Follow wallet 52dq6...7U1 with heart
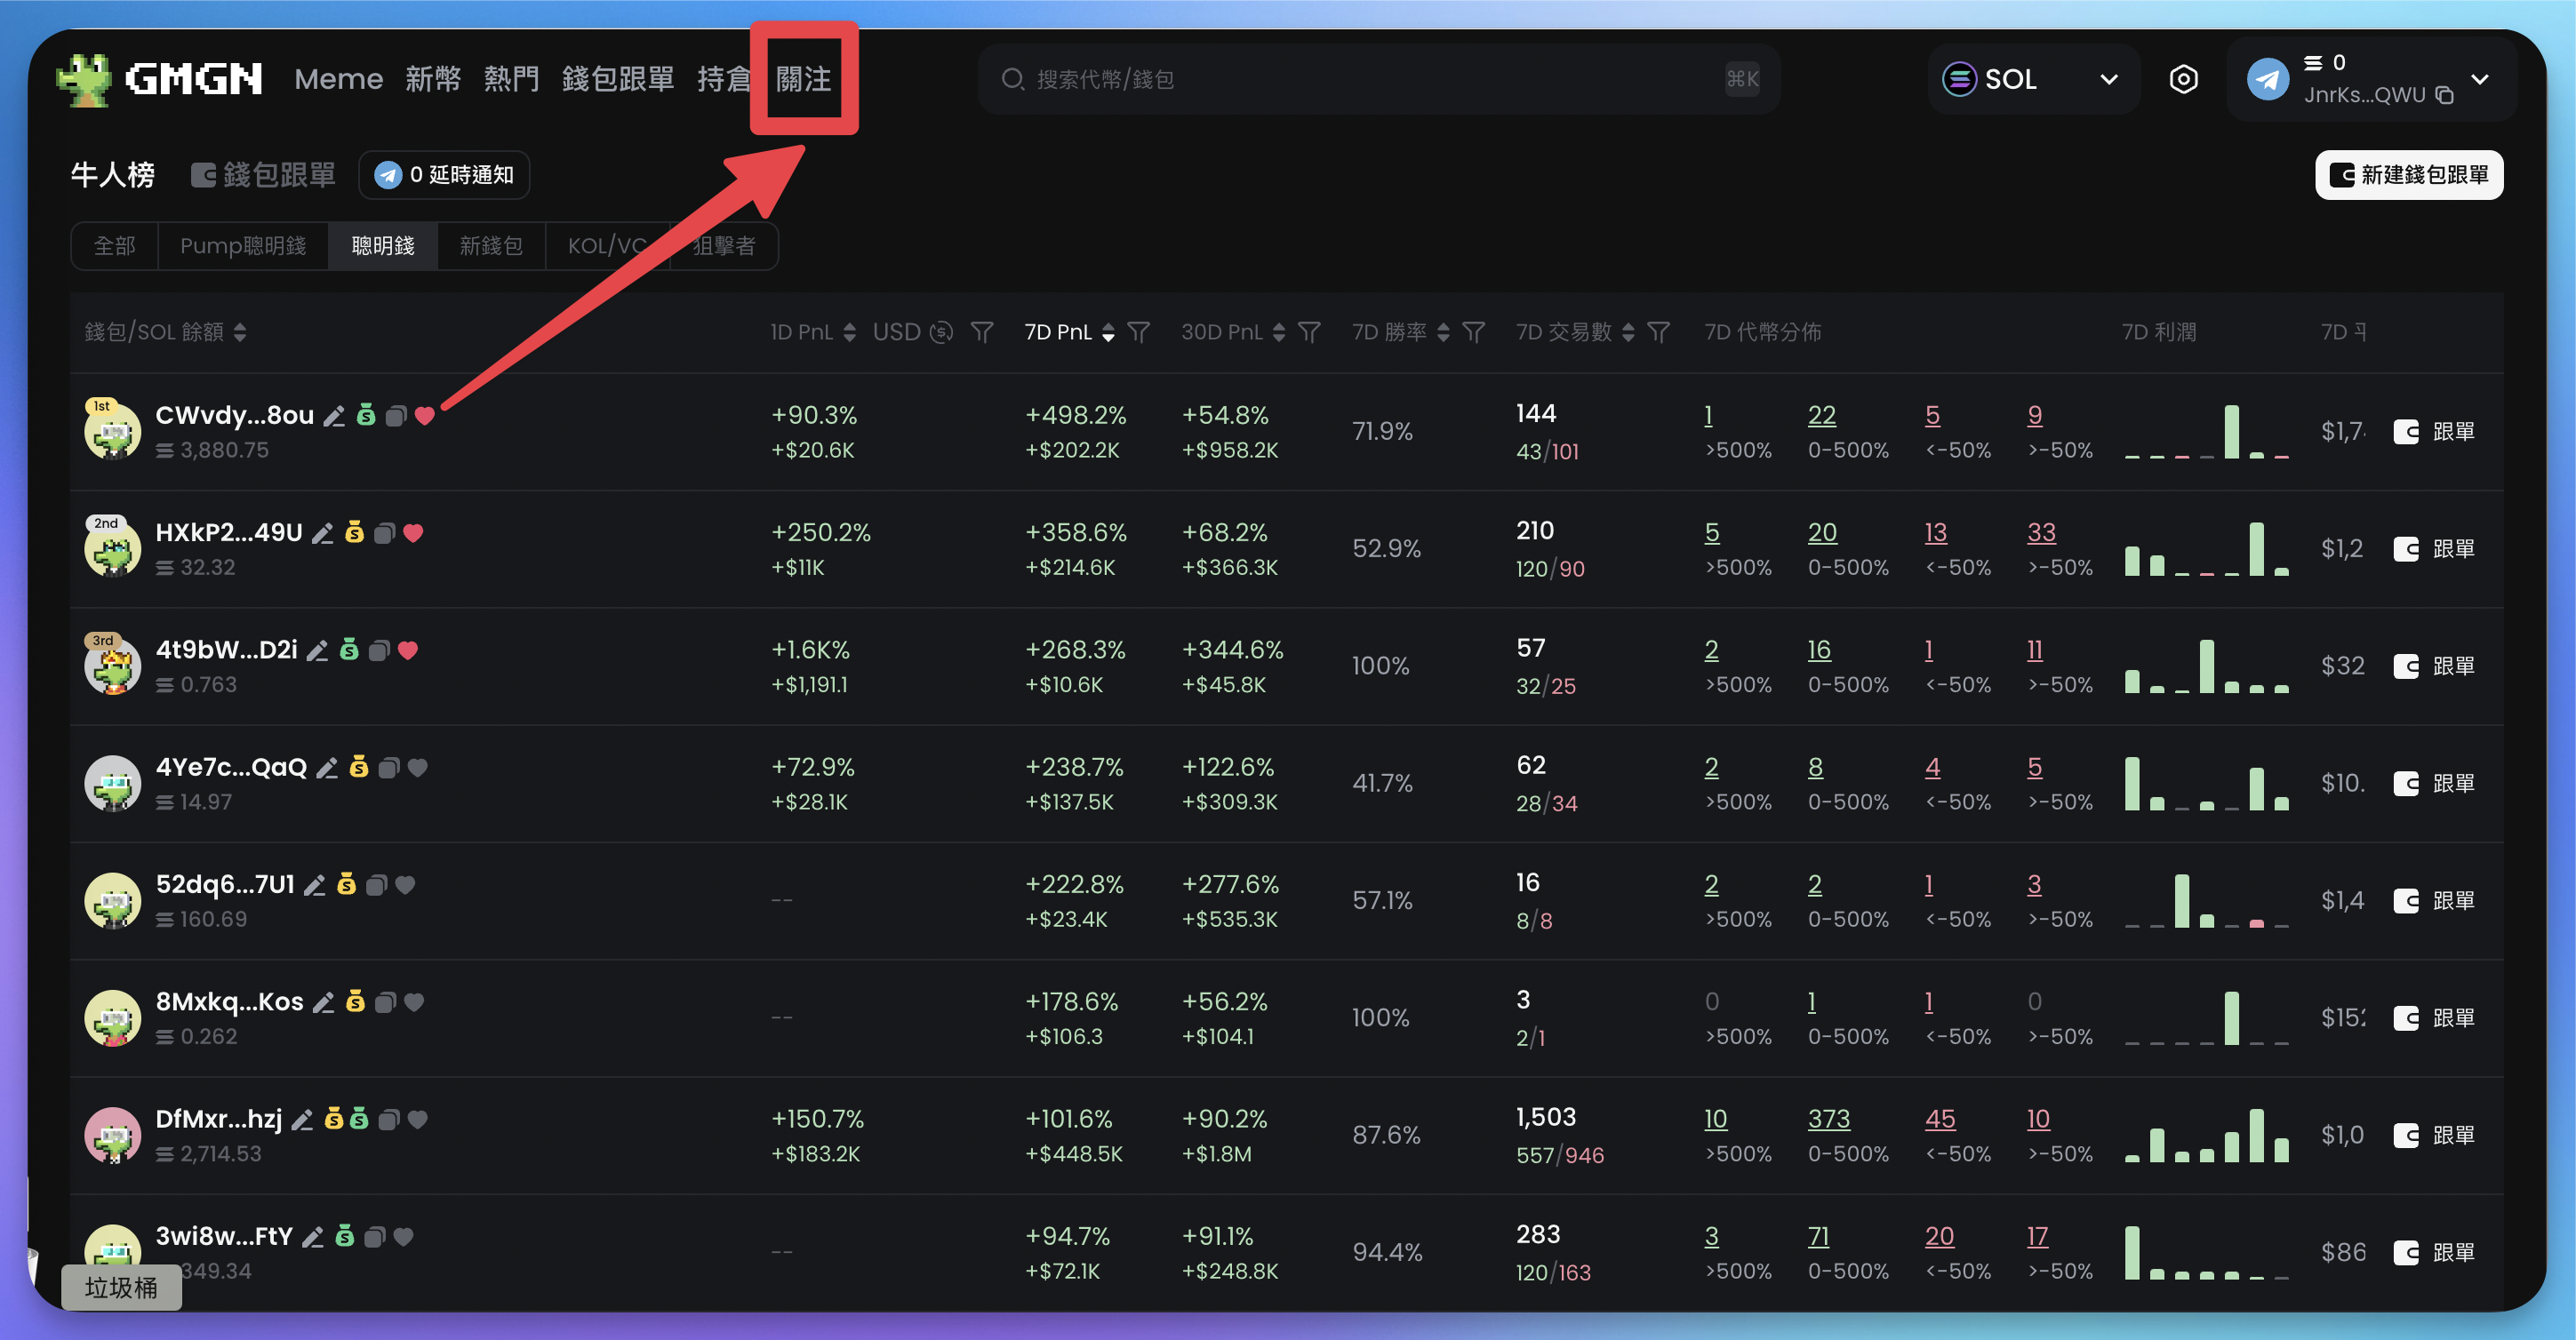Image resolution: width=2576 pixels, height=1340 pixels. (x=405, y=885)
